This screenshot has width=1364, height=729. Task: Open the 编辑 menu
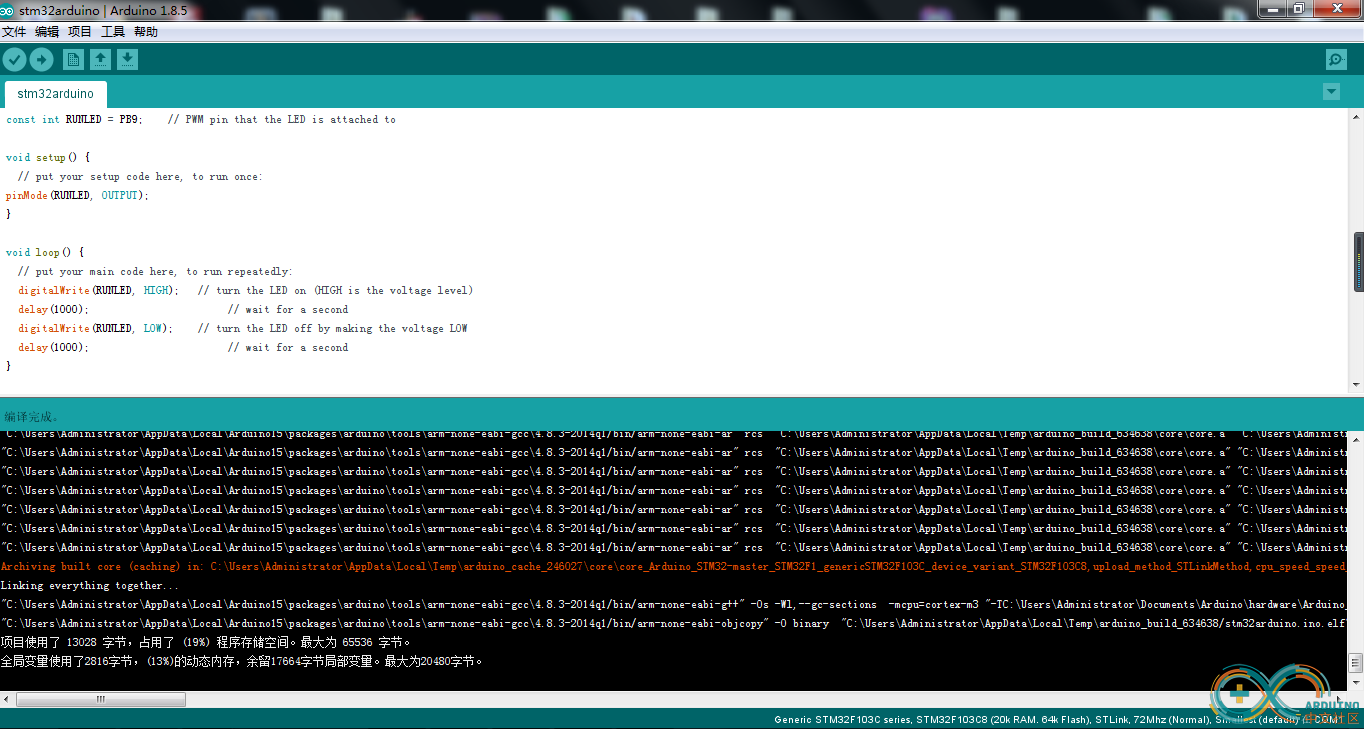47,32
